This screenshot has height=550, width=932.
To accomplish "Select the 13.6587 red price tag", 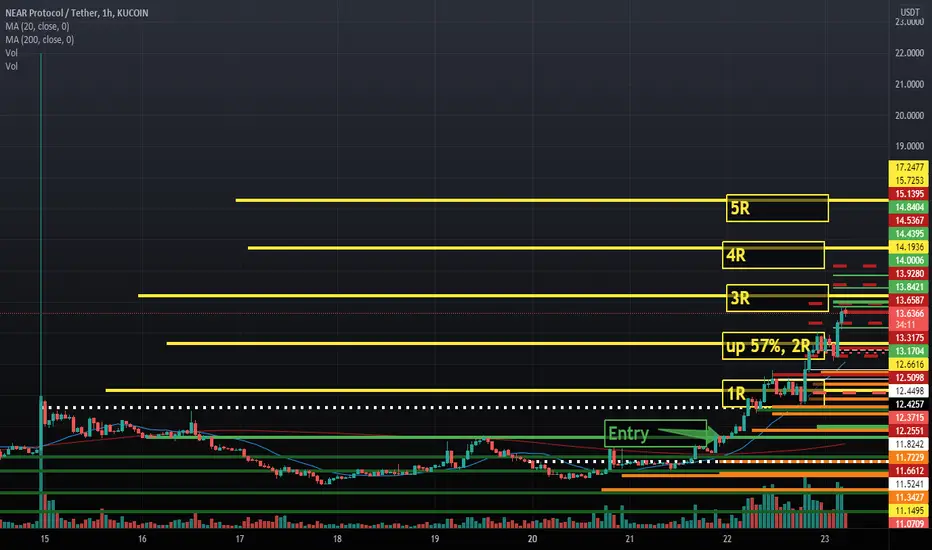I will click(909, 300).
